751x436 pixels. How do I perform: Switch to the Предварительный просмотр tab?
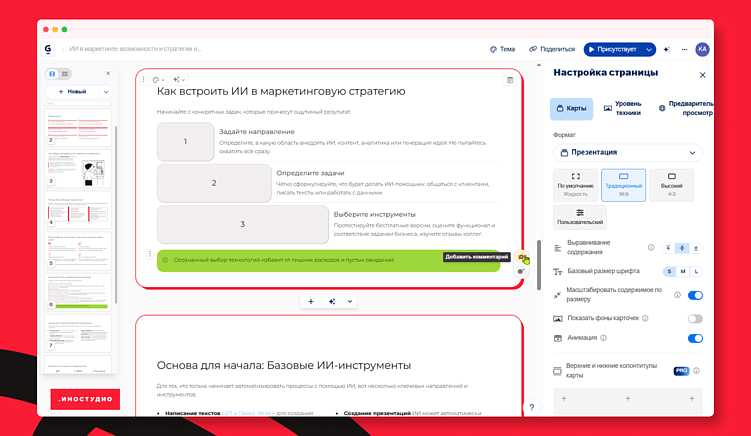point(686,108)
